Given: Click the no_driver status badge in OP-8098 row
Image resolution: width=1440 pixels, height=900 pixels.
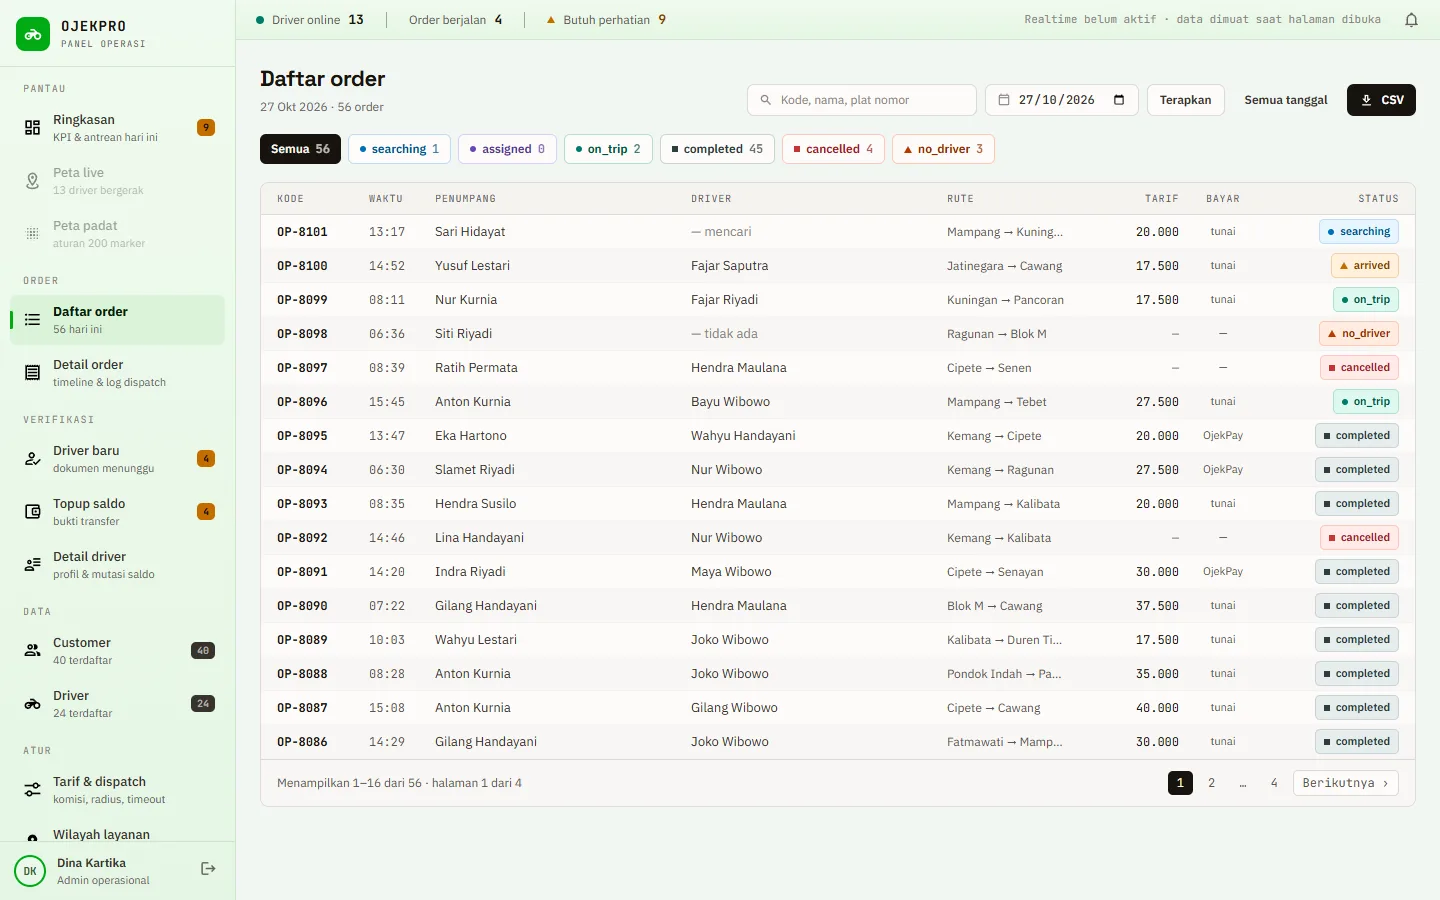Looking at the screenshot, I should point(1359,334).
